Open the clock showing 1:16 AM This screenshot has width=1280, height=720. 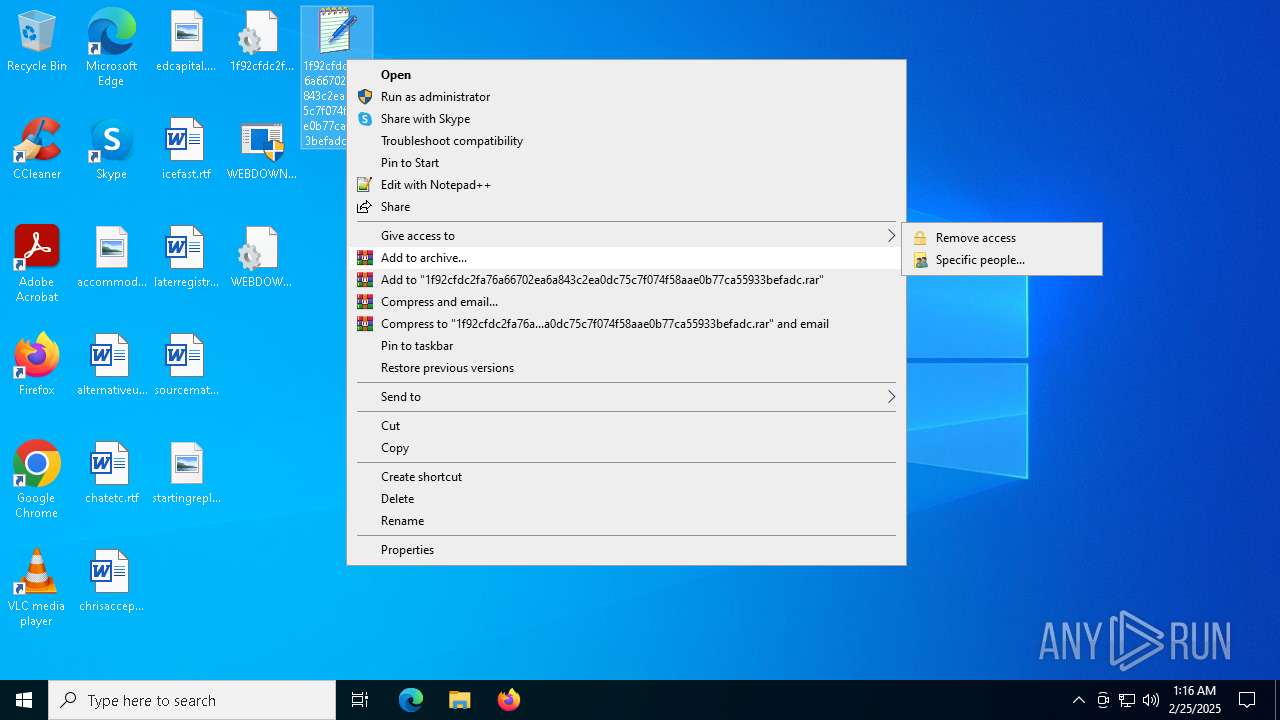click(x=1195, y=700)
